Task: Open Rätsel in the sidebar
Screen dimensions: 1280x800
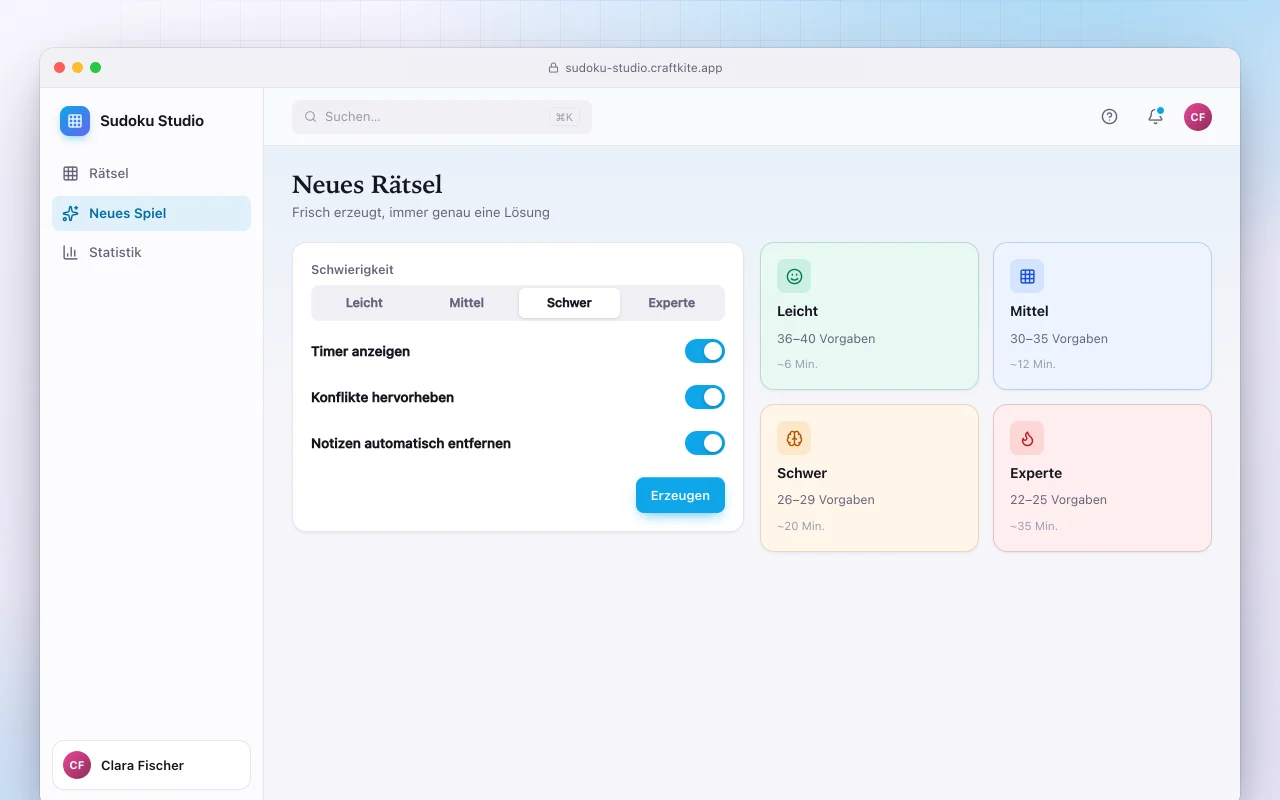Action: [151, 173]
